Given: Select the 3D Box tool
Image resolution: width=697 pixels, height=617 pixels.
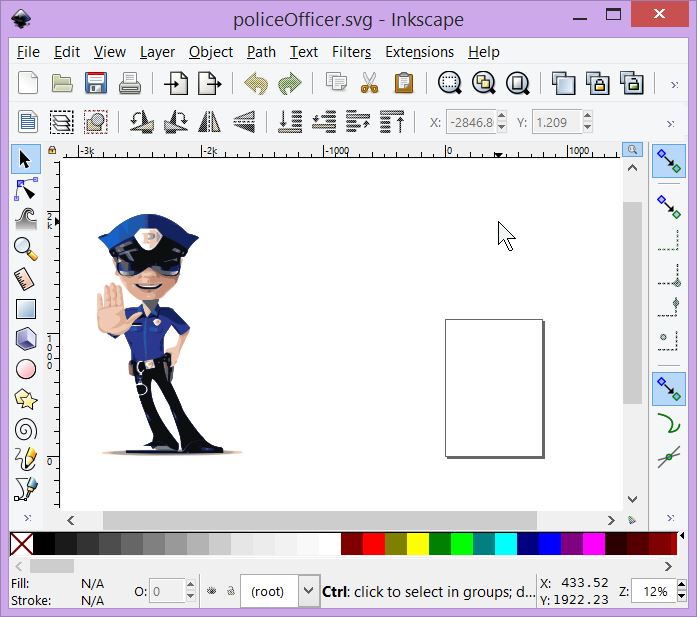Looking at the screenshot, I should pos(26,339).
